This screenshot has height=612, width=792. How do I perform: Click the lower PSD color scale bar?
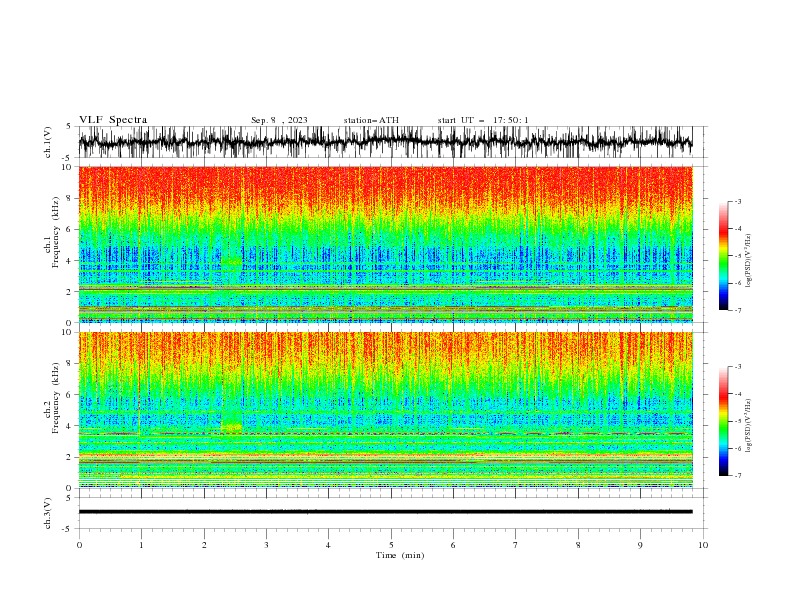click(x=723, y=421)
